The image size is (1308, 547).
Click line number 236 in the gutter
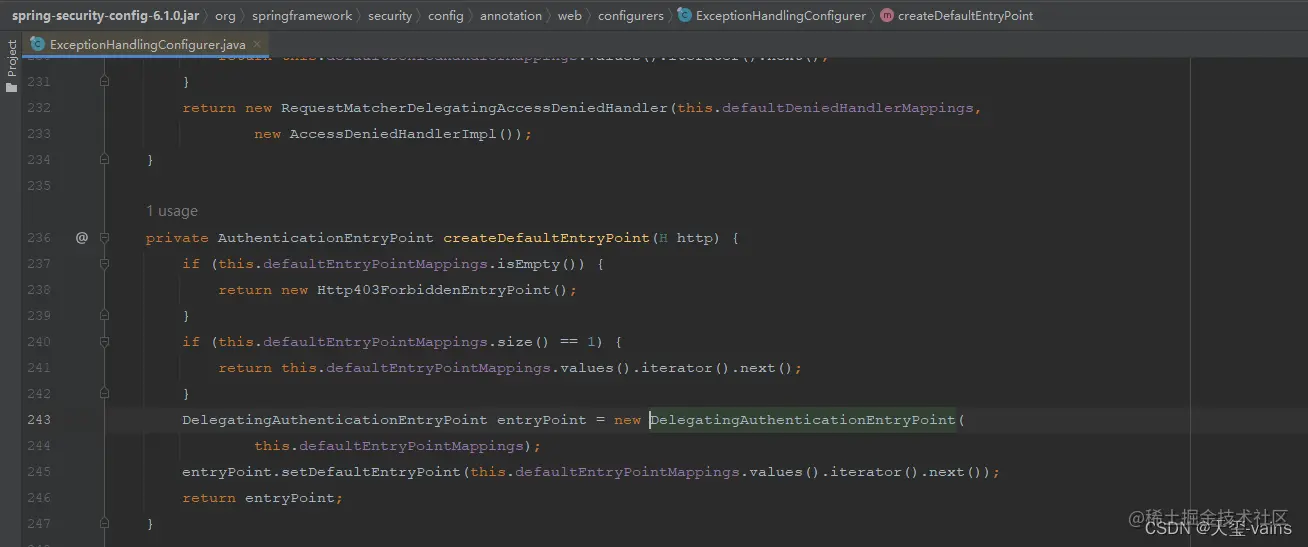tap(39, 238)
